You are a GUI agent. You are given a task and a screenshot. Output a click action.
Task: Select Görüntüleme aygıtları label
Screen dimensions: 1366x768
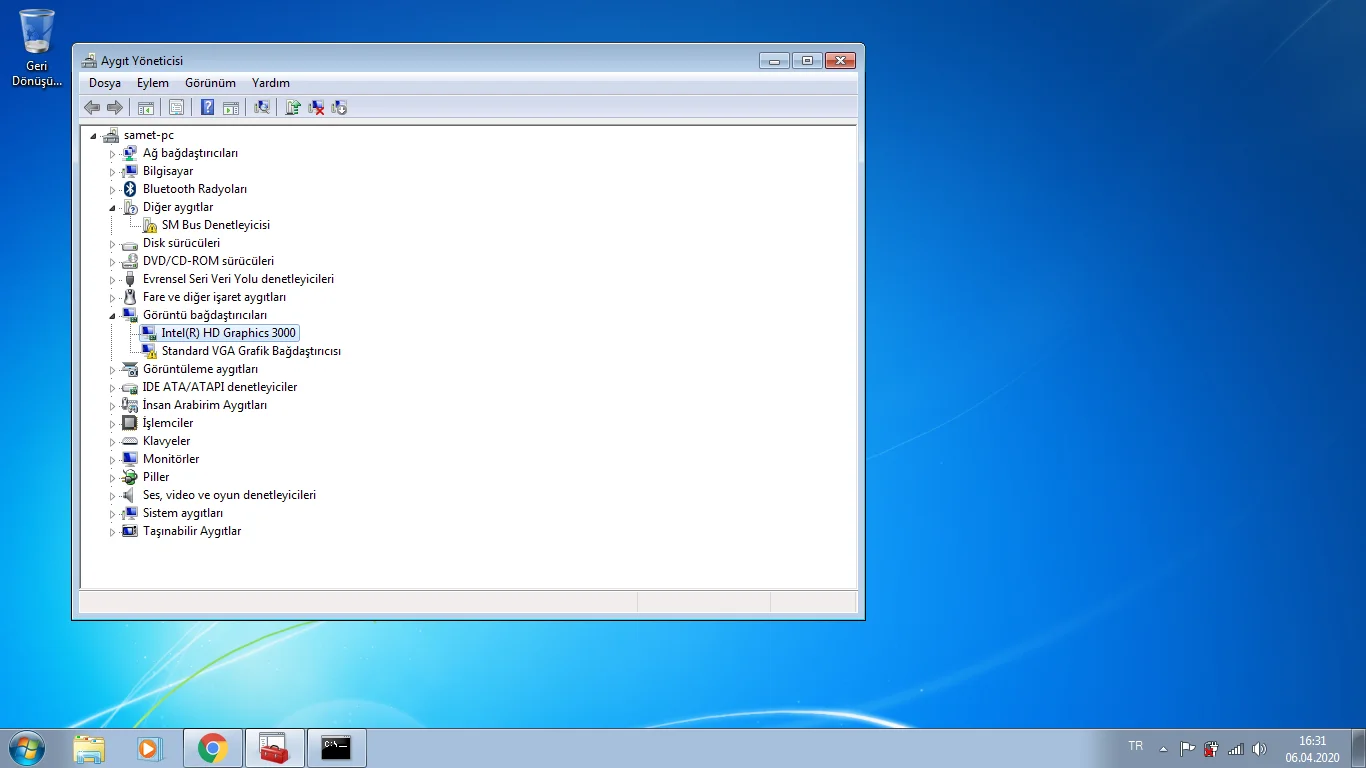[x=200, y=369]
